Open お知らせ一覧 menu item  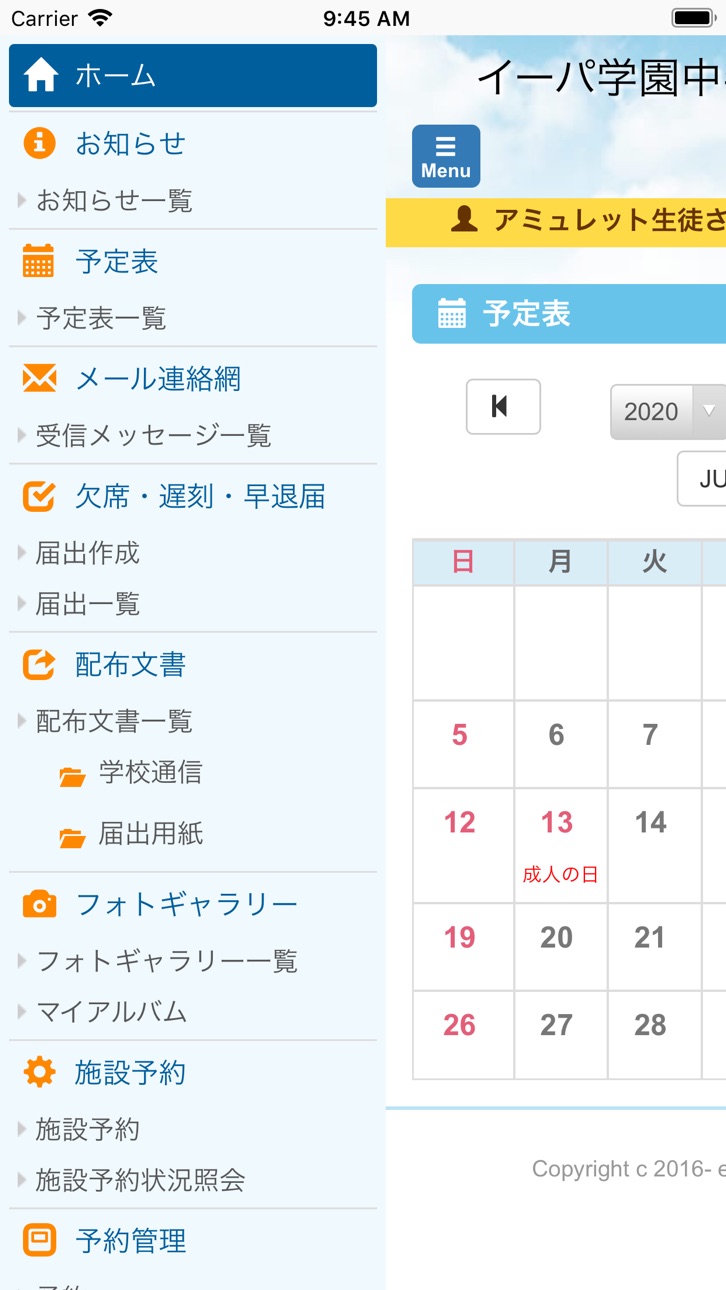(114, 201)
